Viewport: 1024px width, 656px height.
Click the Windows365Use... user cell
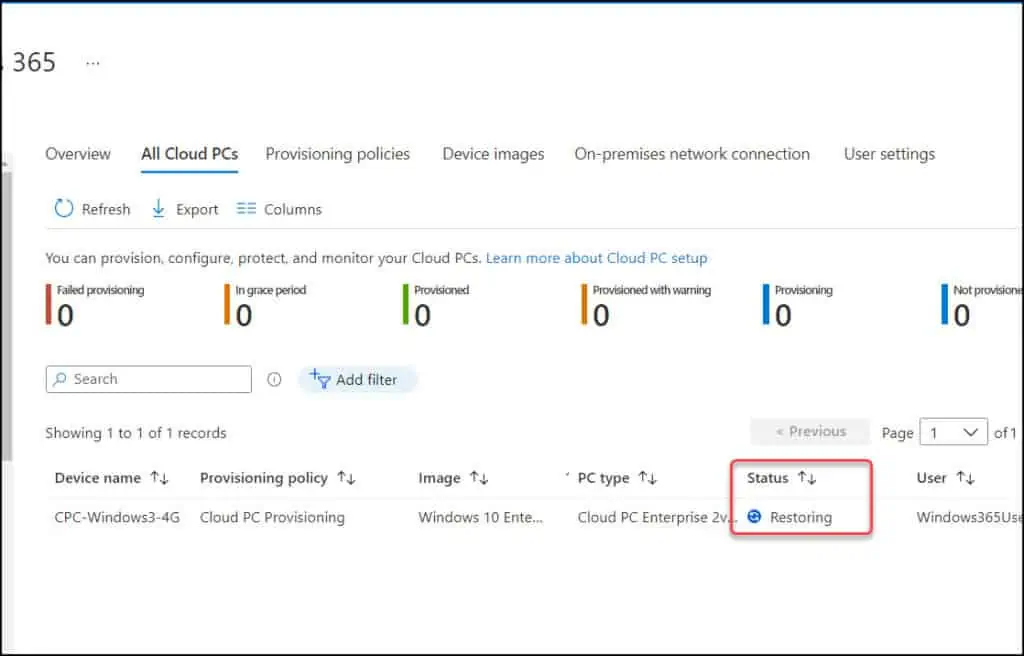pos(970,517)
